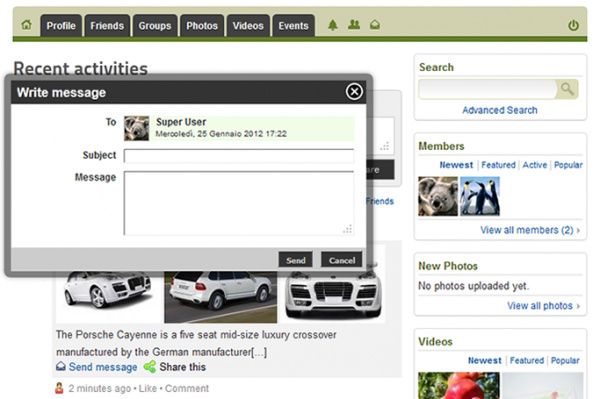Viewport: 600px width, 399px height.
Task: Show Featured members filter
Action: [498, 165]
